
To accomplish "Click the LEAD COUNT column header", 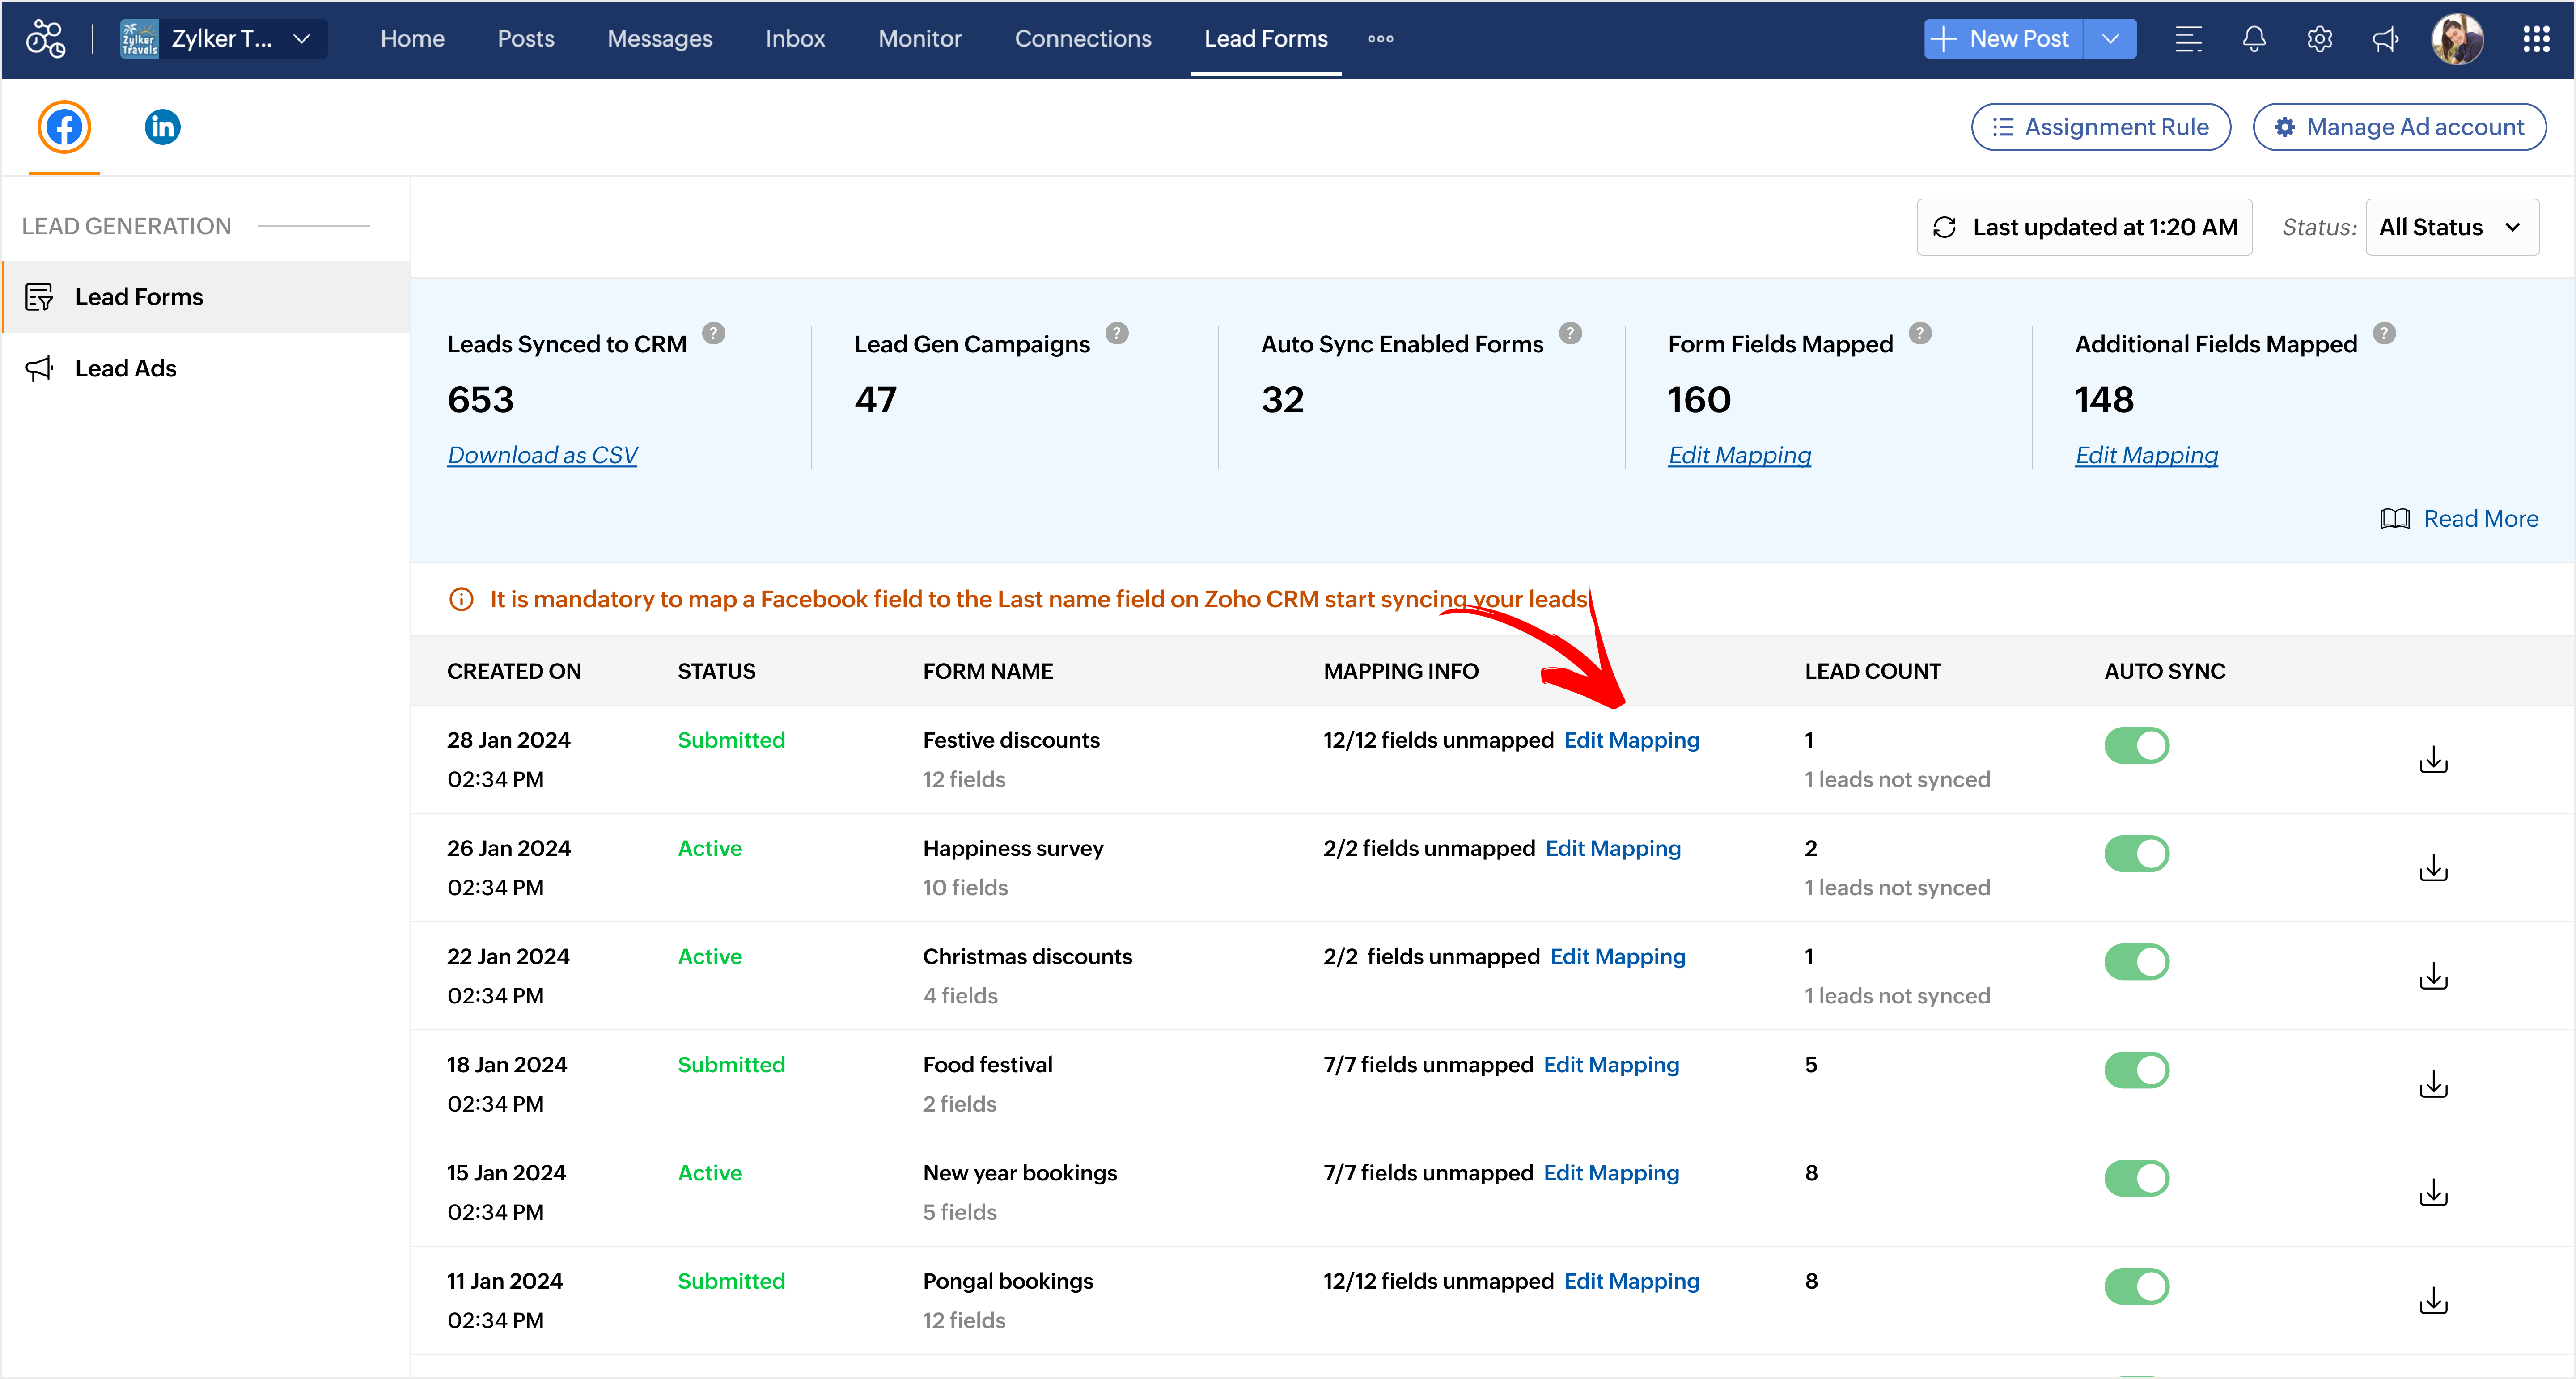I will tap(1872, 671).
